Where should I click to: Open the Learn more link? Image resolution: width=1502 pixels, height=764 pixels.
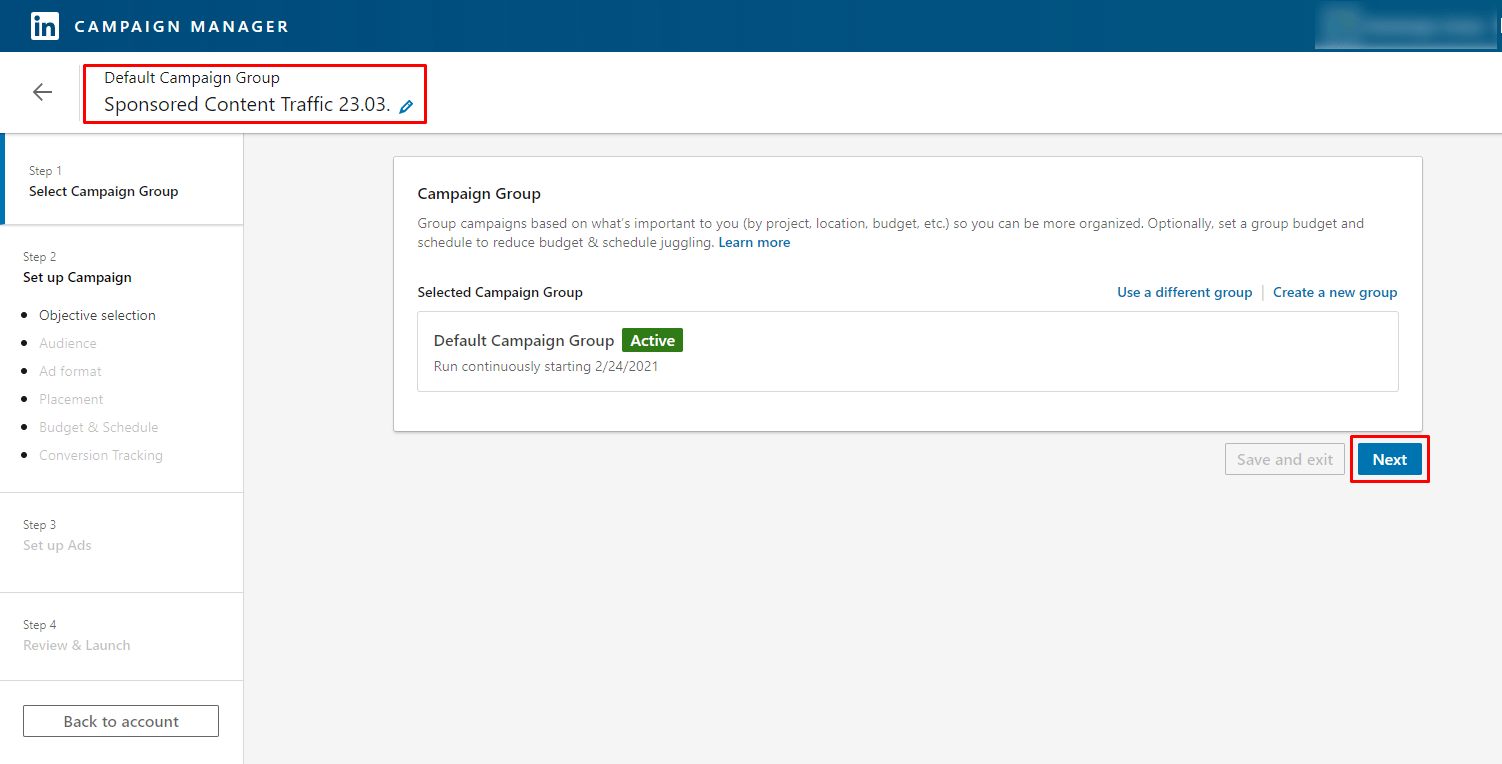click(x=754, y=243)
